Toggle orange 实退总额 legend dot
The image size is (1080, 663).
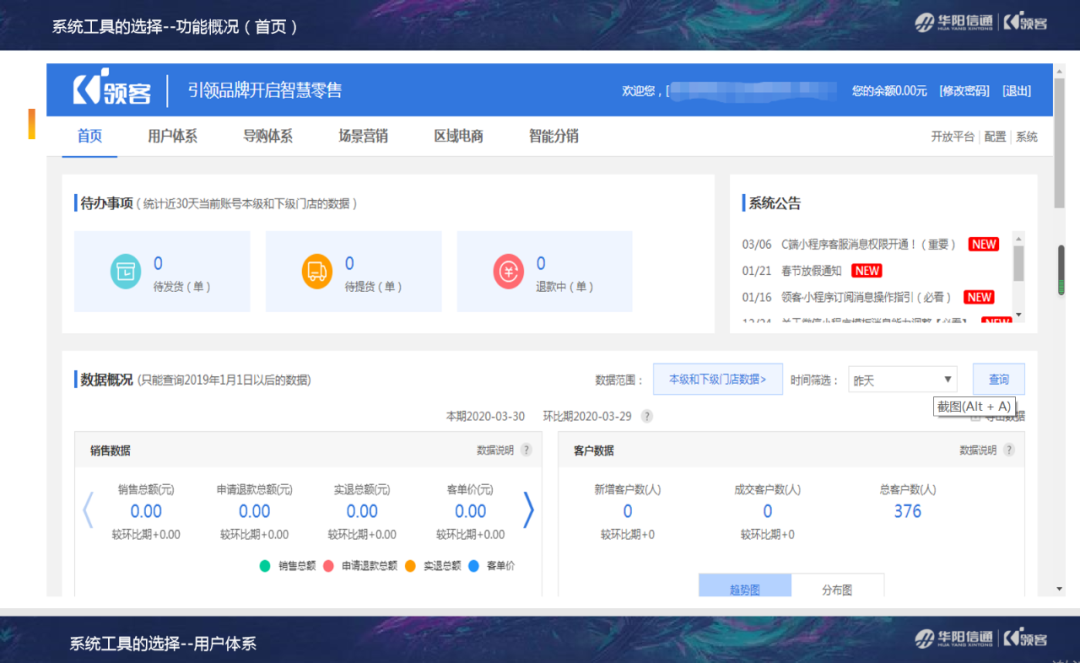point(410,566)
